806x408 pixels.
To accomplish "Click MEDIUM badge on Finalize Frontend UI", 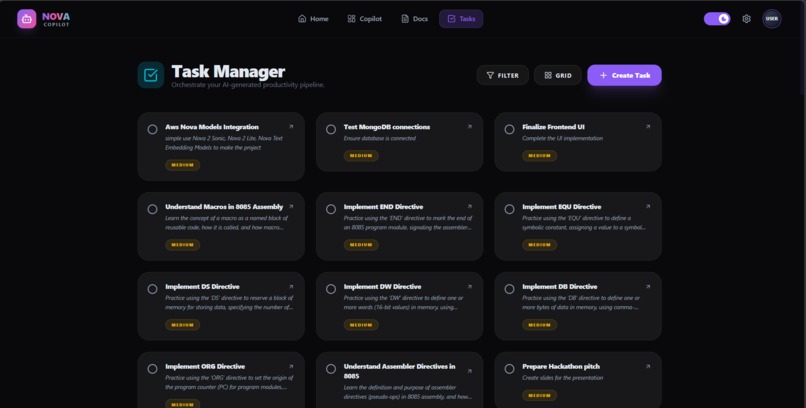I will tap(539, 156).
